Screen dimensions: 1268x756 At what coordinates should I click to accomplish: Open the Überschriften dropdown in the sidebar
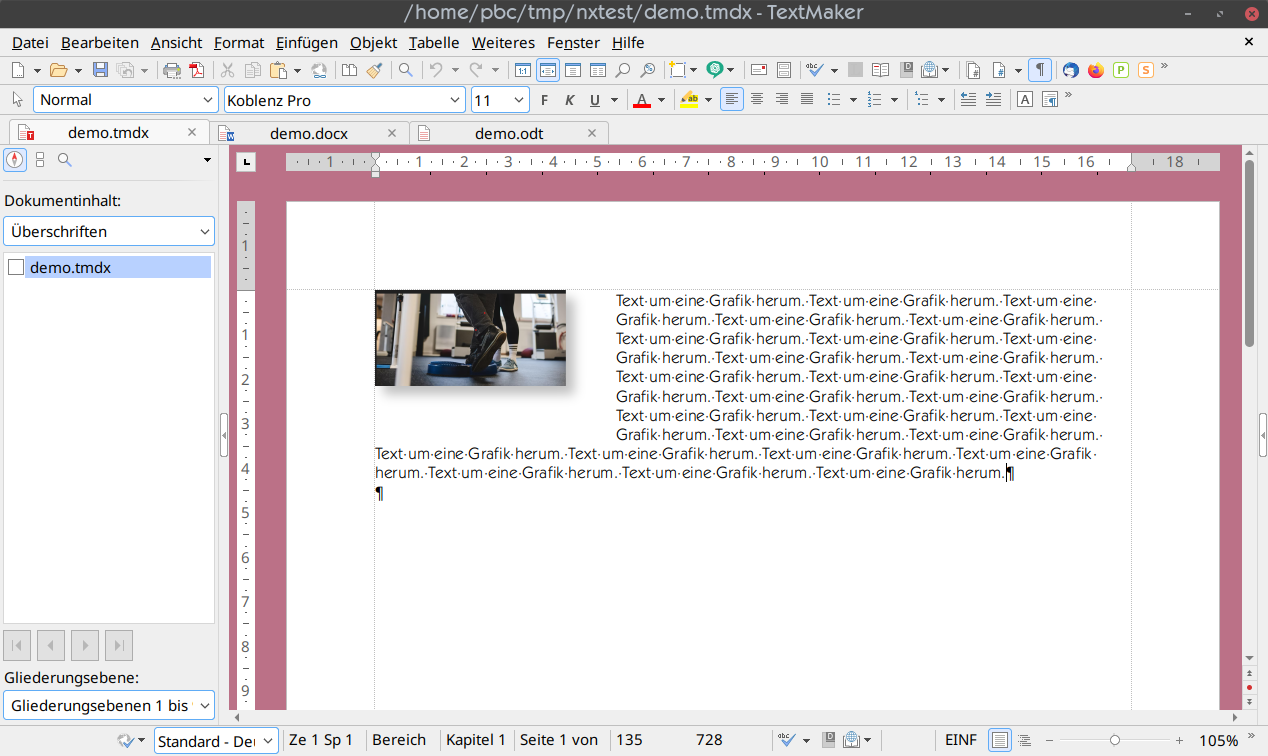click(x=109, y=231)
